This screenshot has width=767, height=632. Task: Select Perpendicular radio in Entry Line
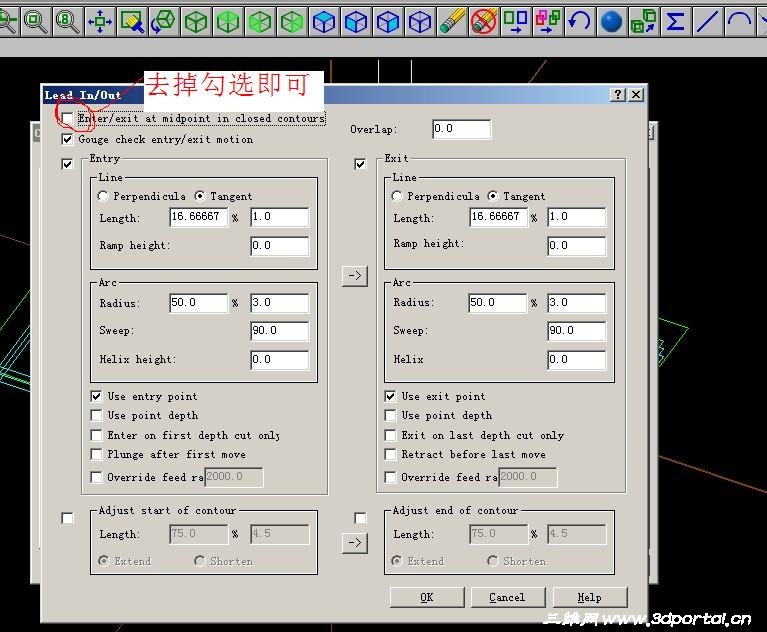pos(103,196)
